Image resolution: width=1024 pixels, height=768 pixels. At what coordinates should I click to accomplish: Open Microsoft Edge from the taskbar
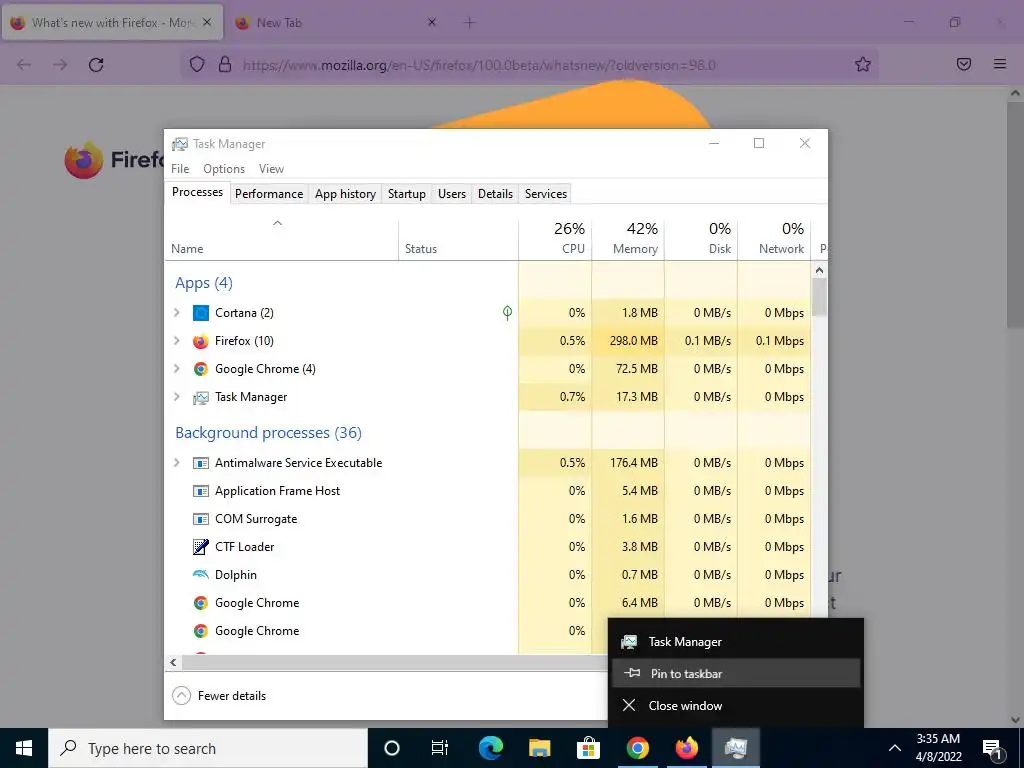tap(490, 748)
